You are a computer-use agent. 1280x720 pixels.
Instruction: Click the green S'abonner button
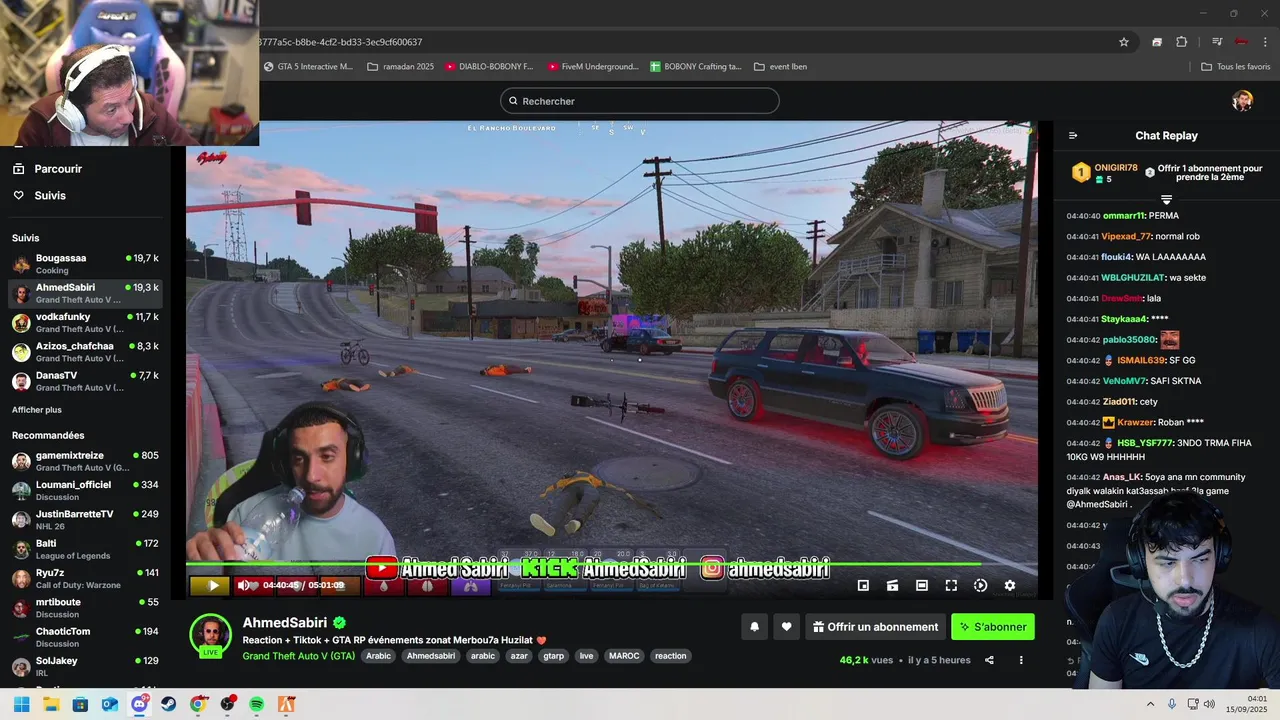[993, 627]
